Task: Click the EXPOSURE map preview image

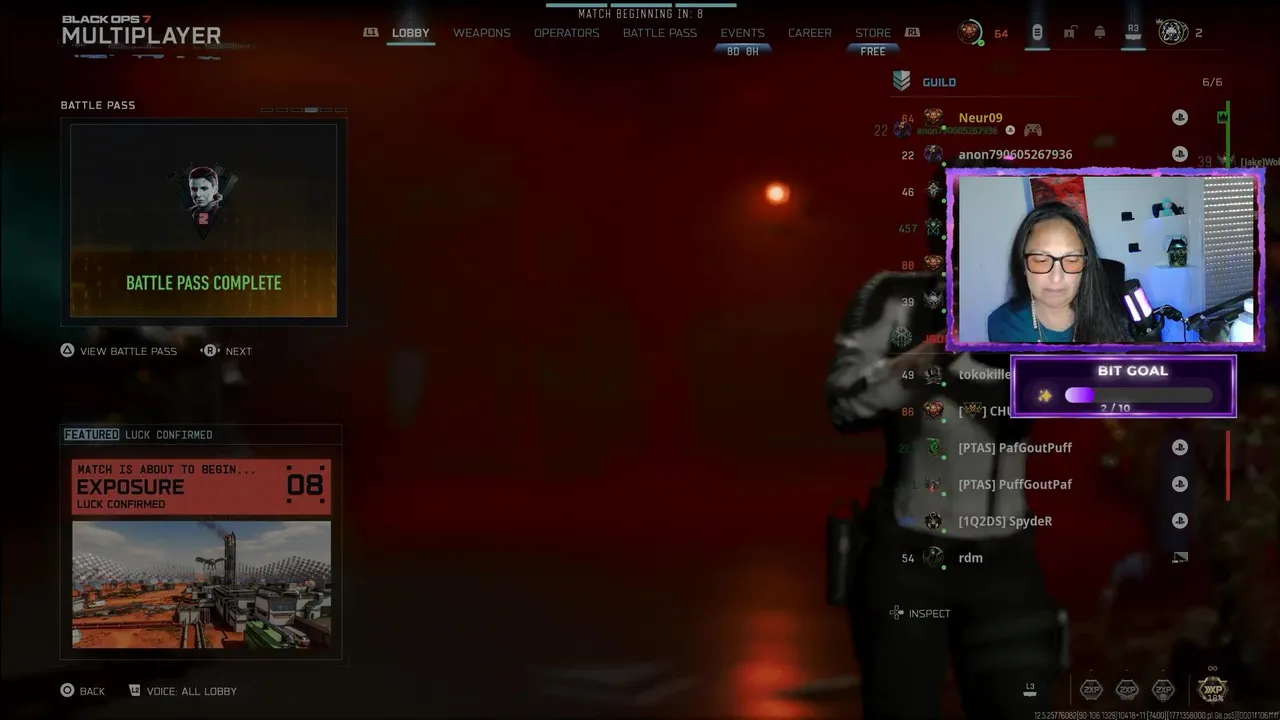Action: 201,585
